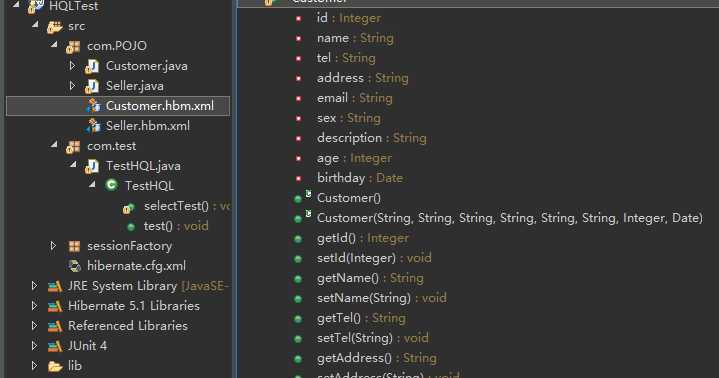
Task: Select the sex : String field
Action: click(x=348, y=118)
